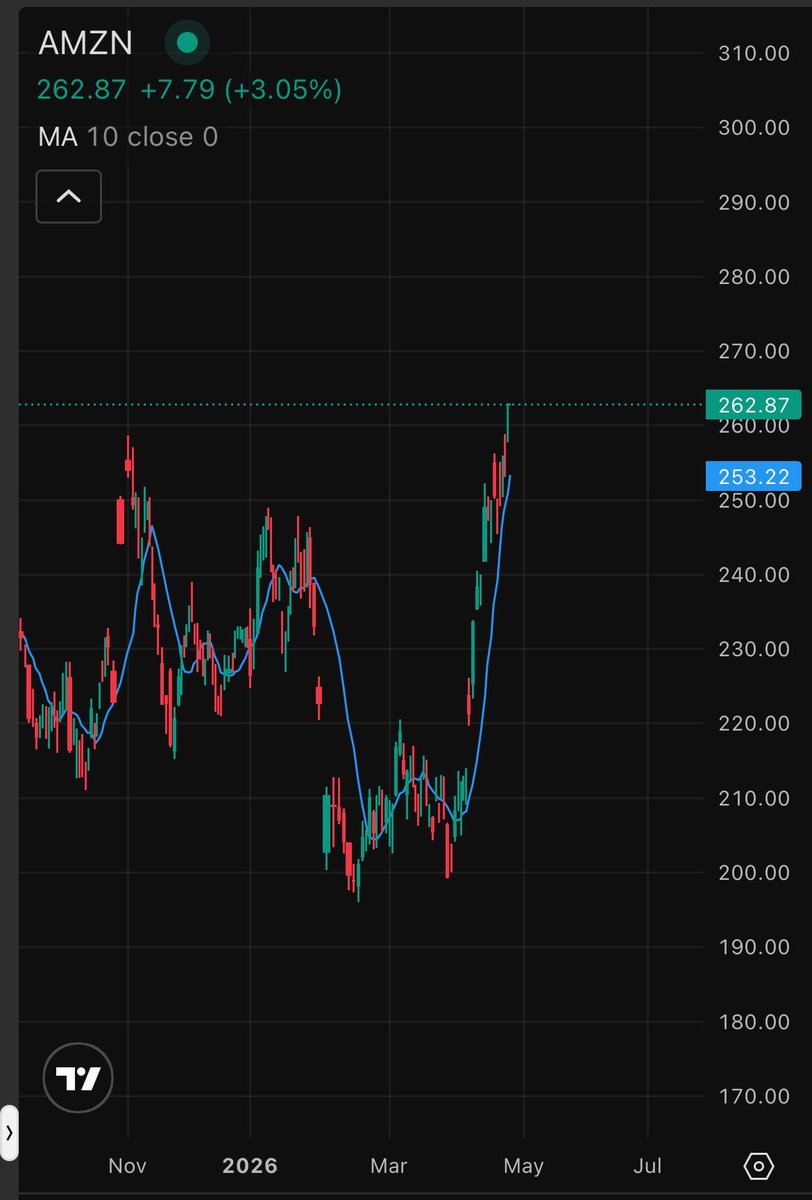Click the 262.87 last price in the header
Image resolution: width=812 pixels, height=1200 pixels.
pyautogui.click(x=81, y=90)
